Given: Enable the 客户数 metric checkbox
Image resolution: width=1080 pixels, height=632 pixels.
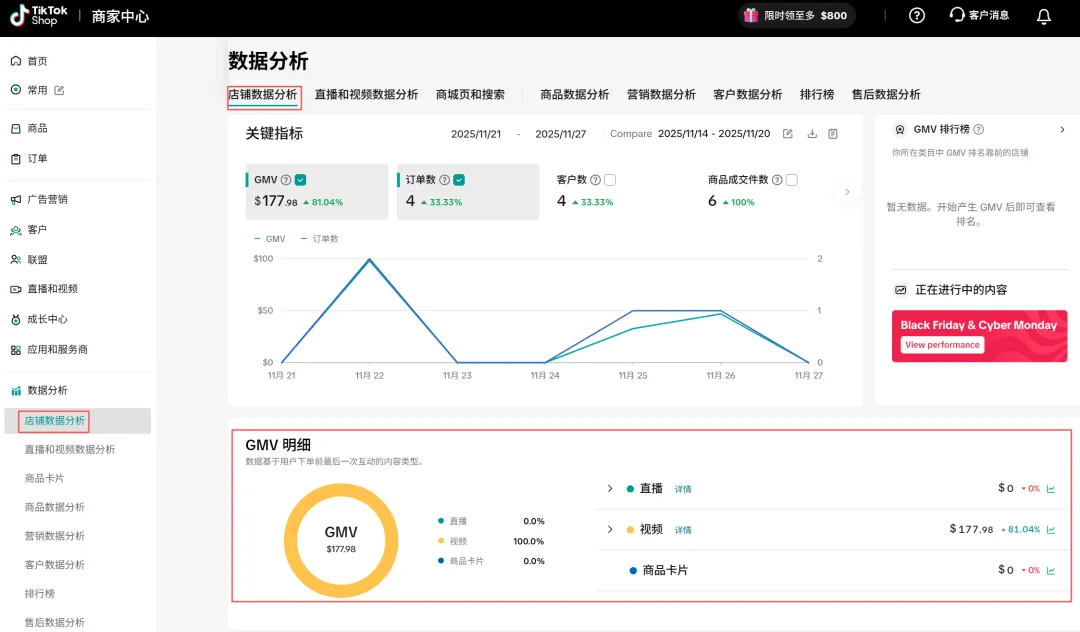Looking at the screenshot, I should coord(610,180).
